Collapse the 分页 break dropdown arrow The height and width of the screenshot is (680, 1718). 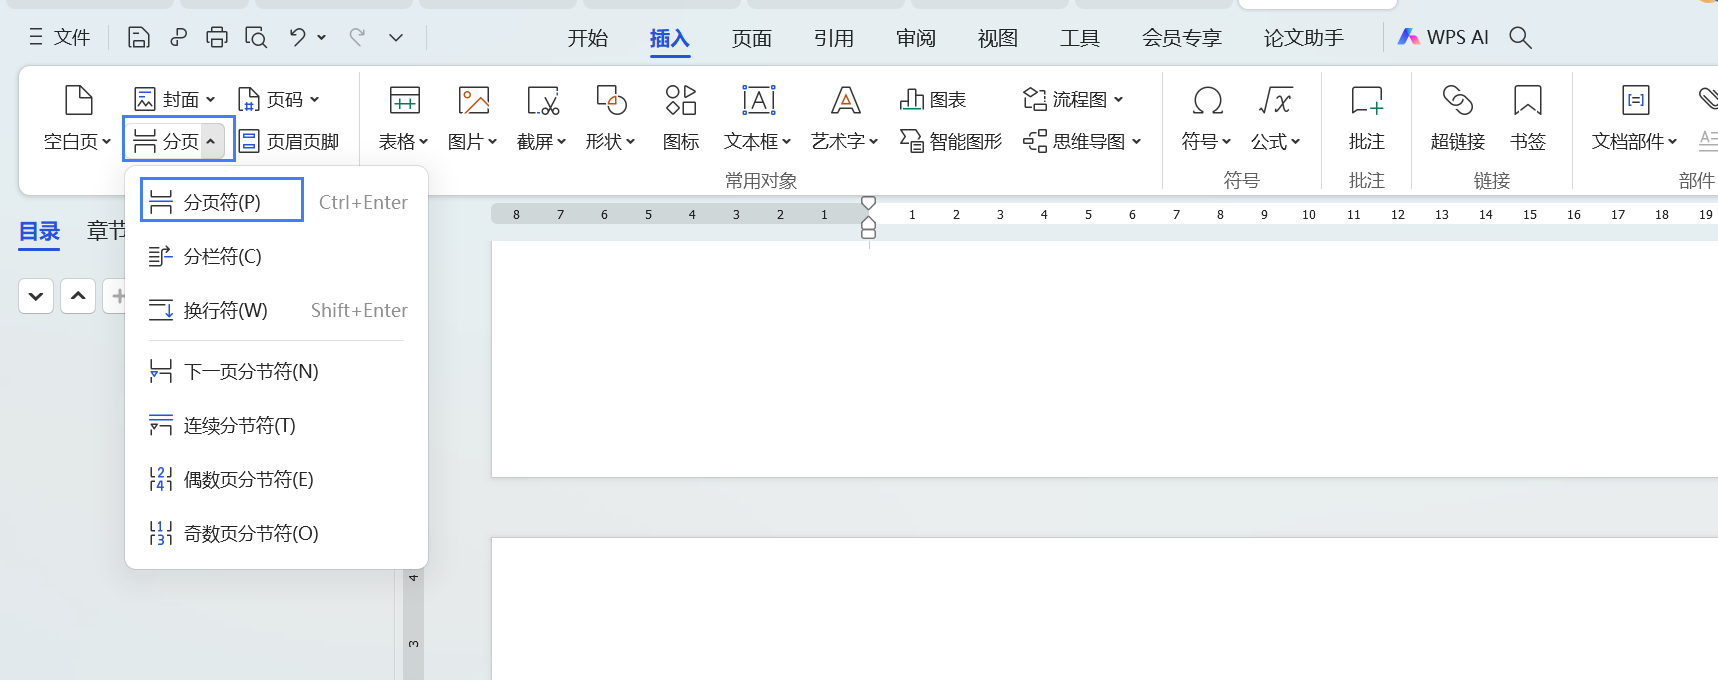coord(211,141)
